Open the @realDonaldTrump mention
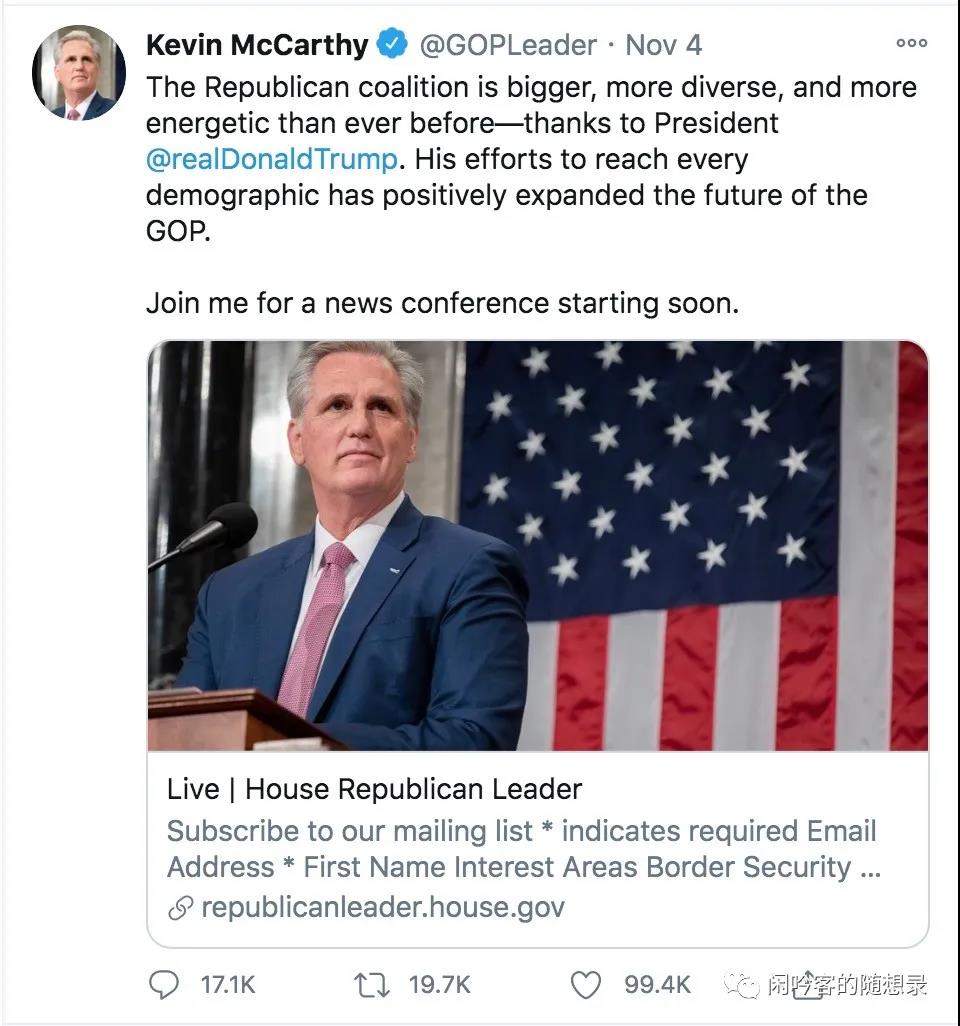The width and height of the screenshot is (960, 1026). (x=271, y=159)
